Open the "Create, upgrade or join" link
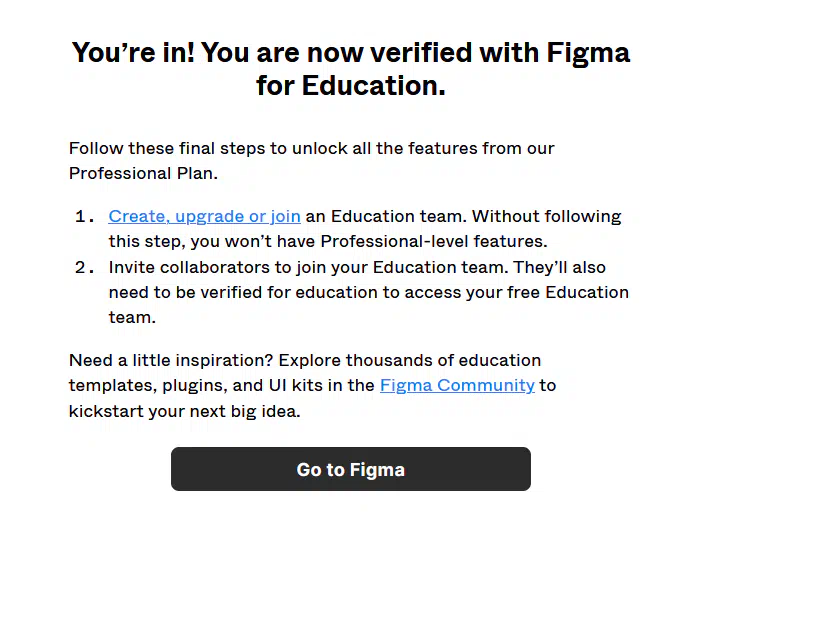The image size is (840, 634). pos(204,217)
